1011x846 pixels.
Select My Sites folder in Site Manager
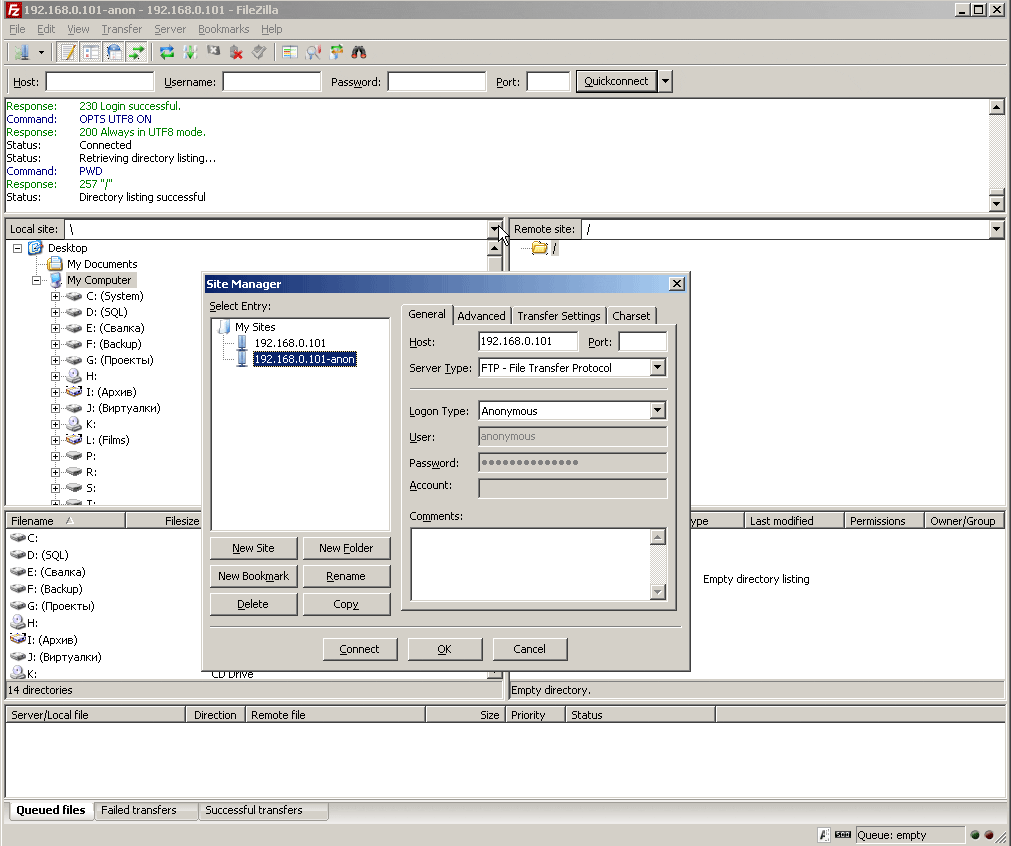pyautogui.click(x=255, y=327)
